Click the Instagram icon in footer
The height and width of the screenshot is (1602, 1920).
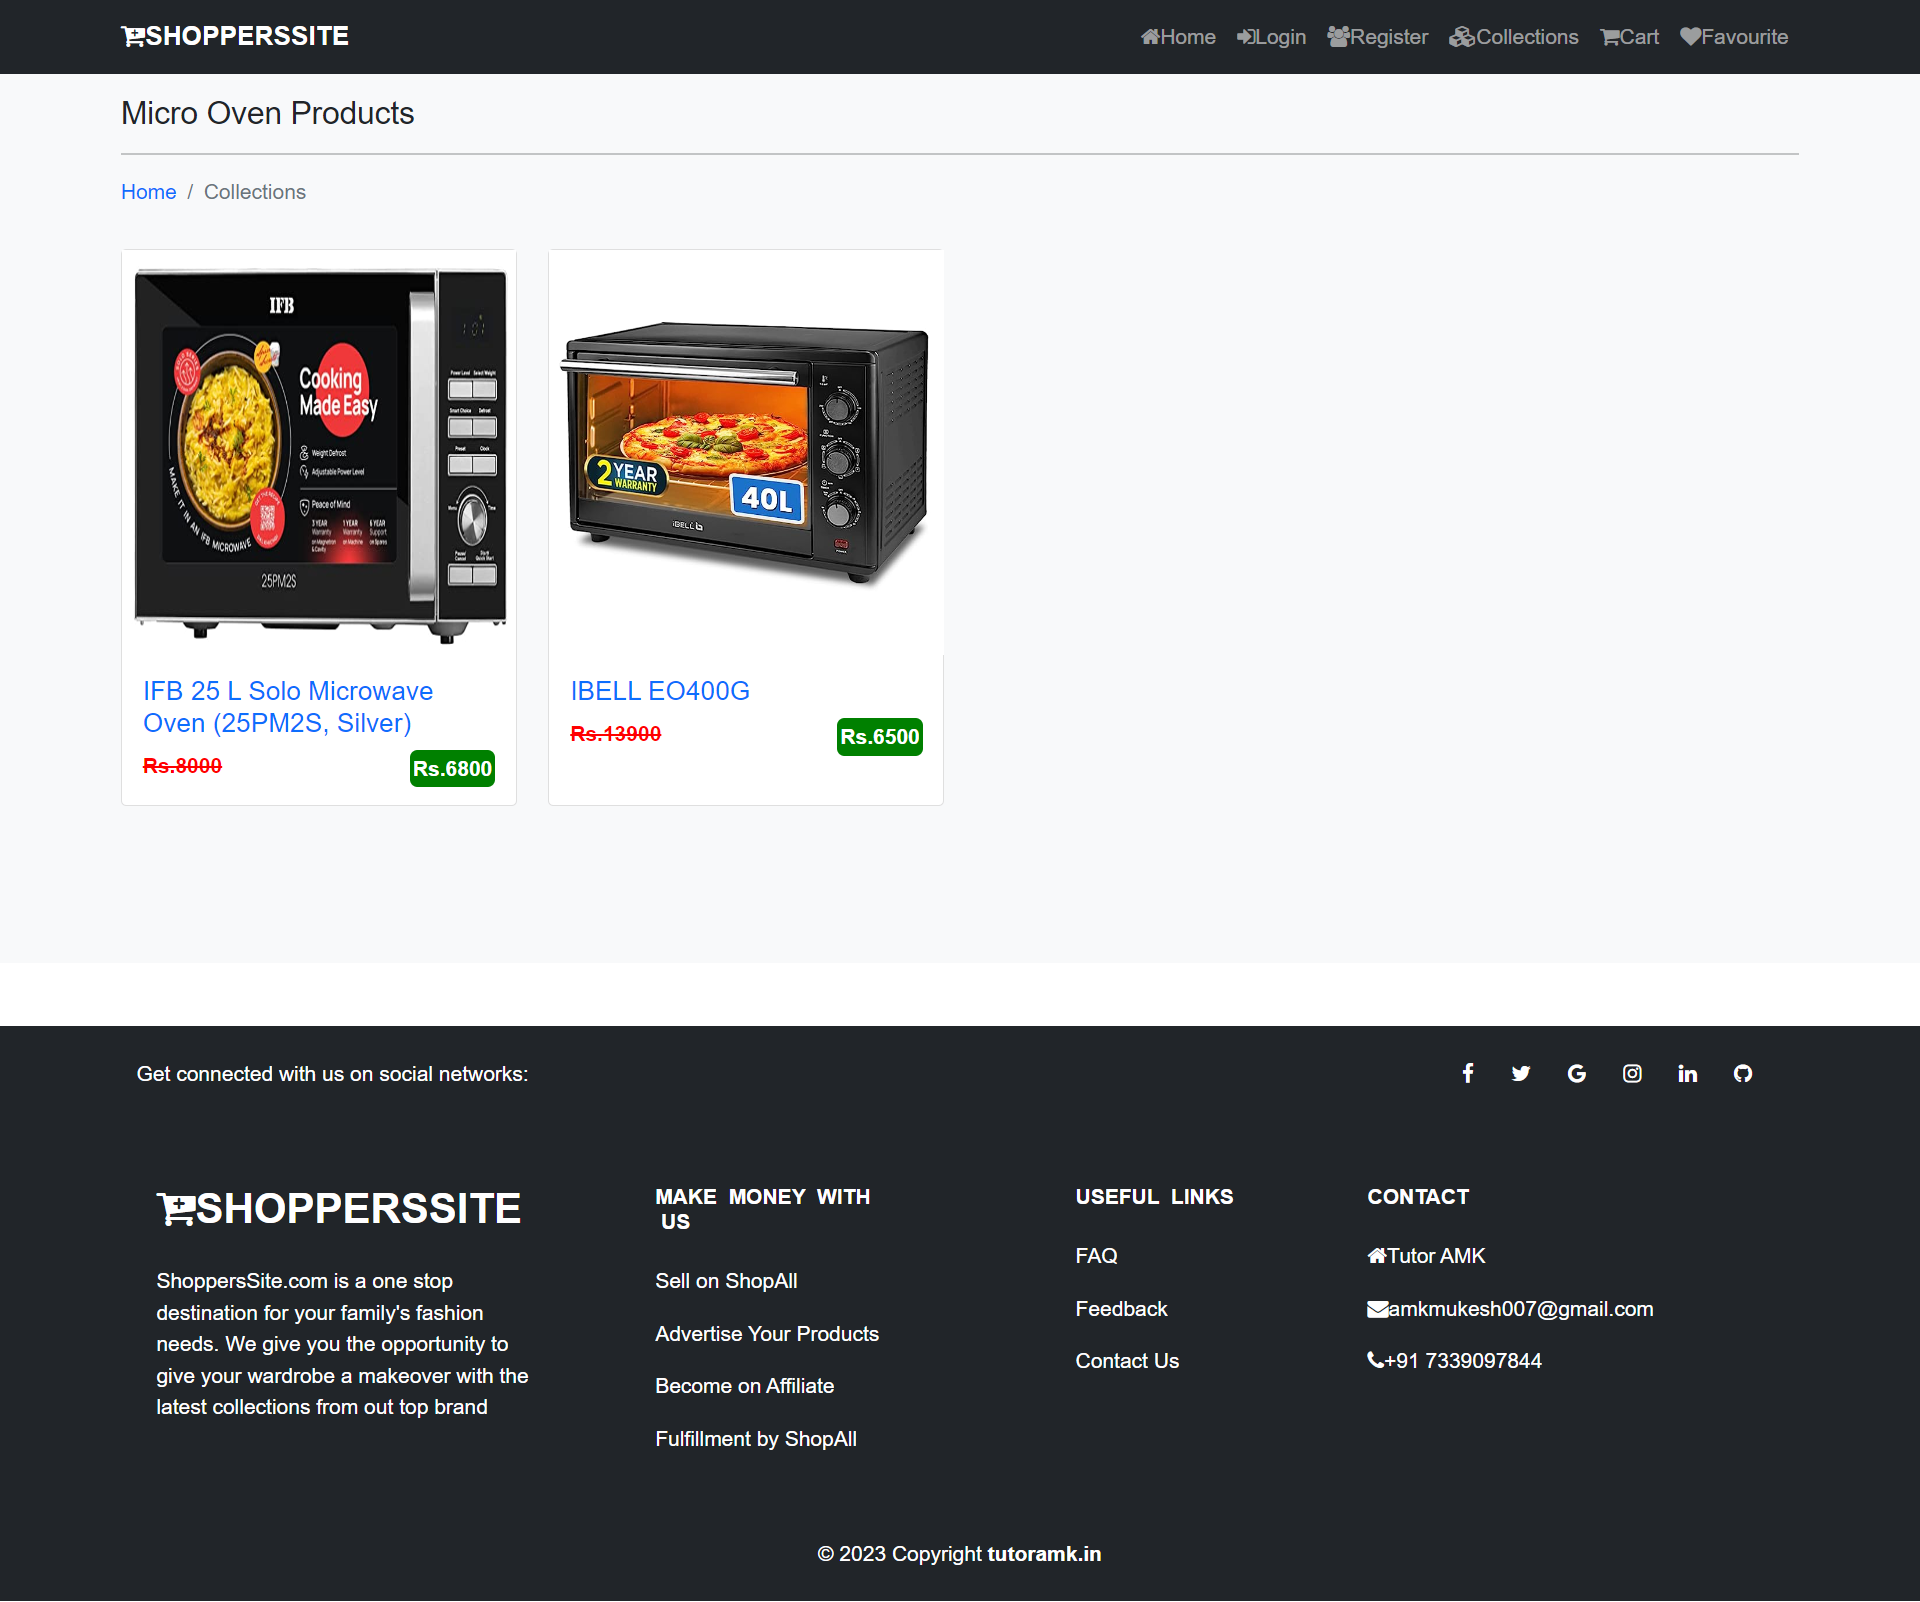tap(1632, 1073)
